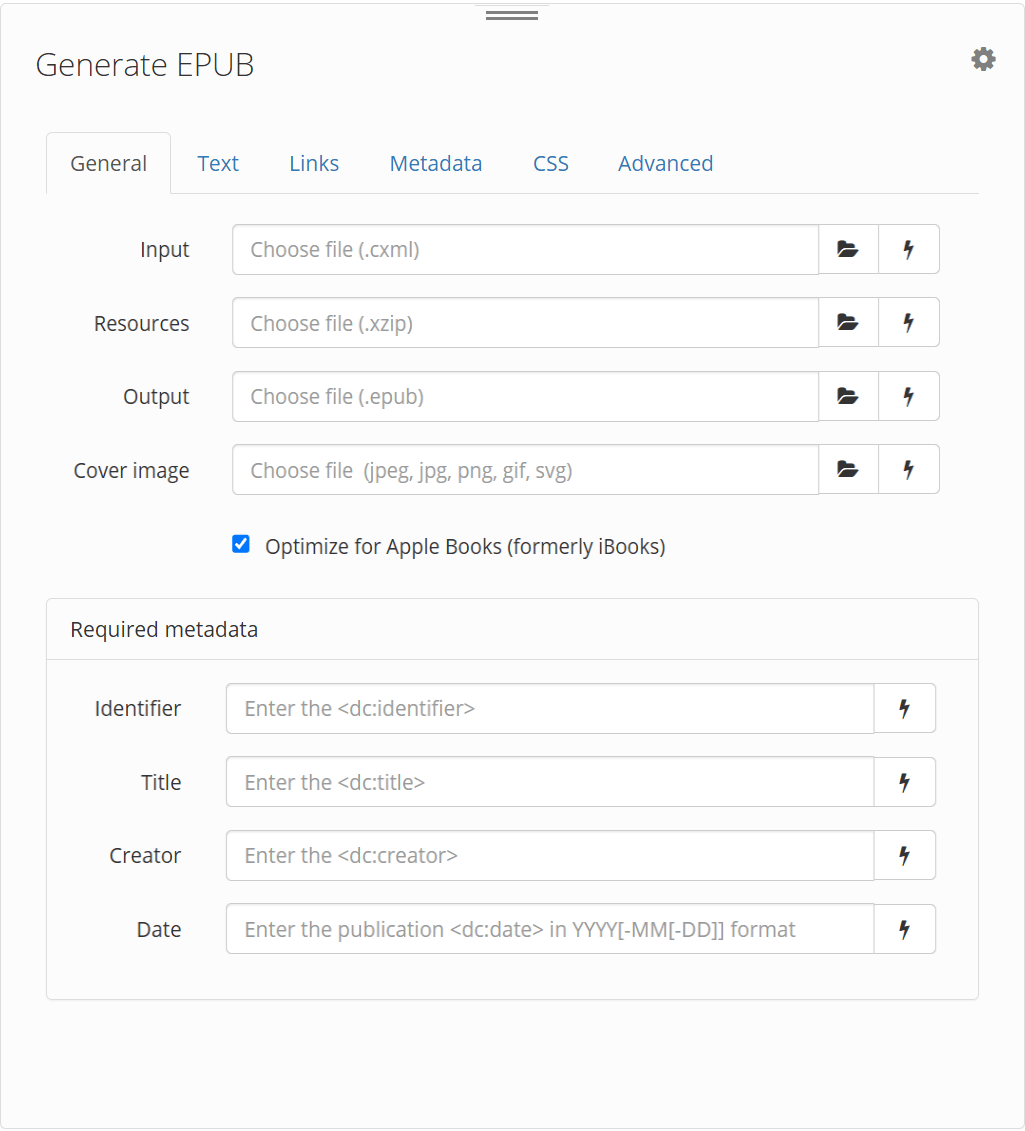The width and height of the screenshot is (1025, 1131).
Task: Open the file browser for the Input field
Action: 848,249
